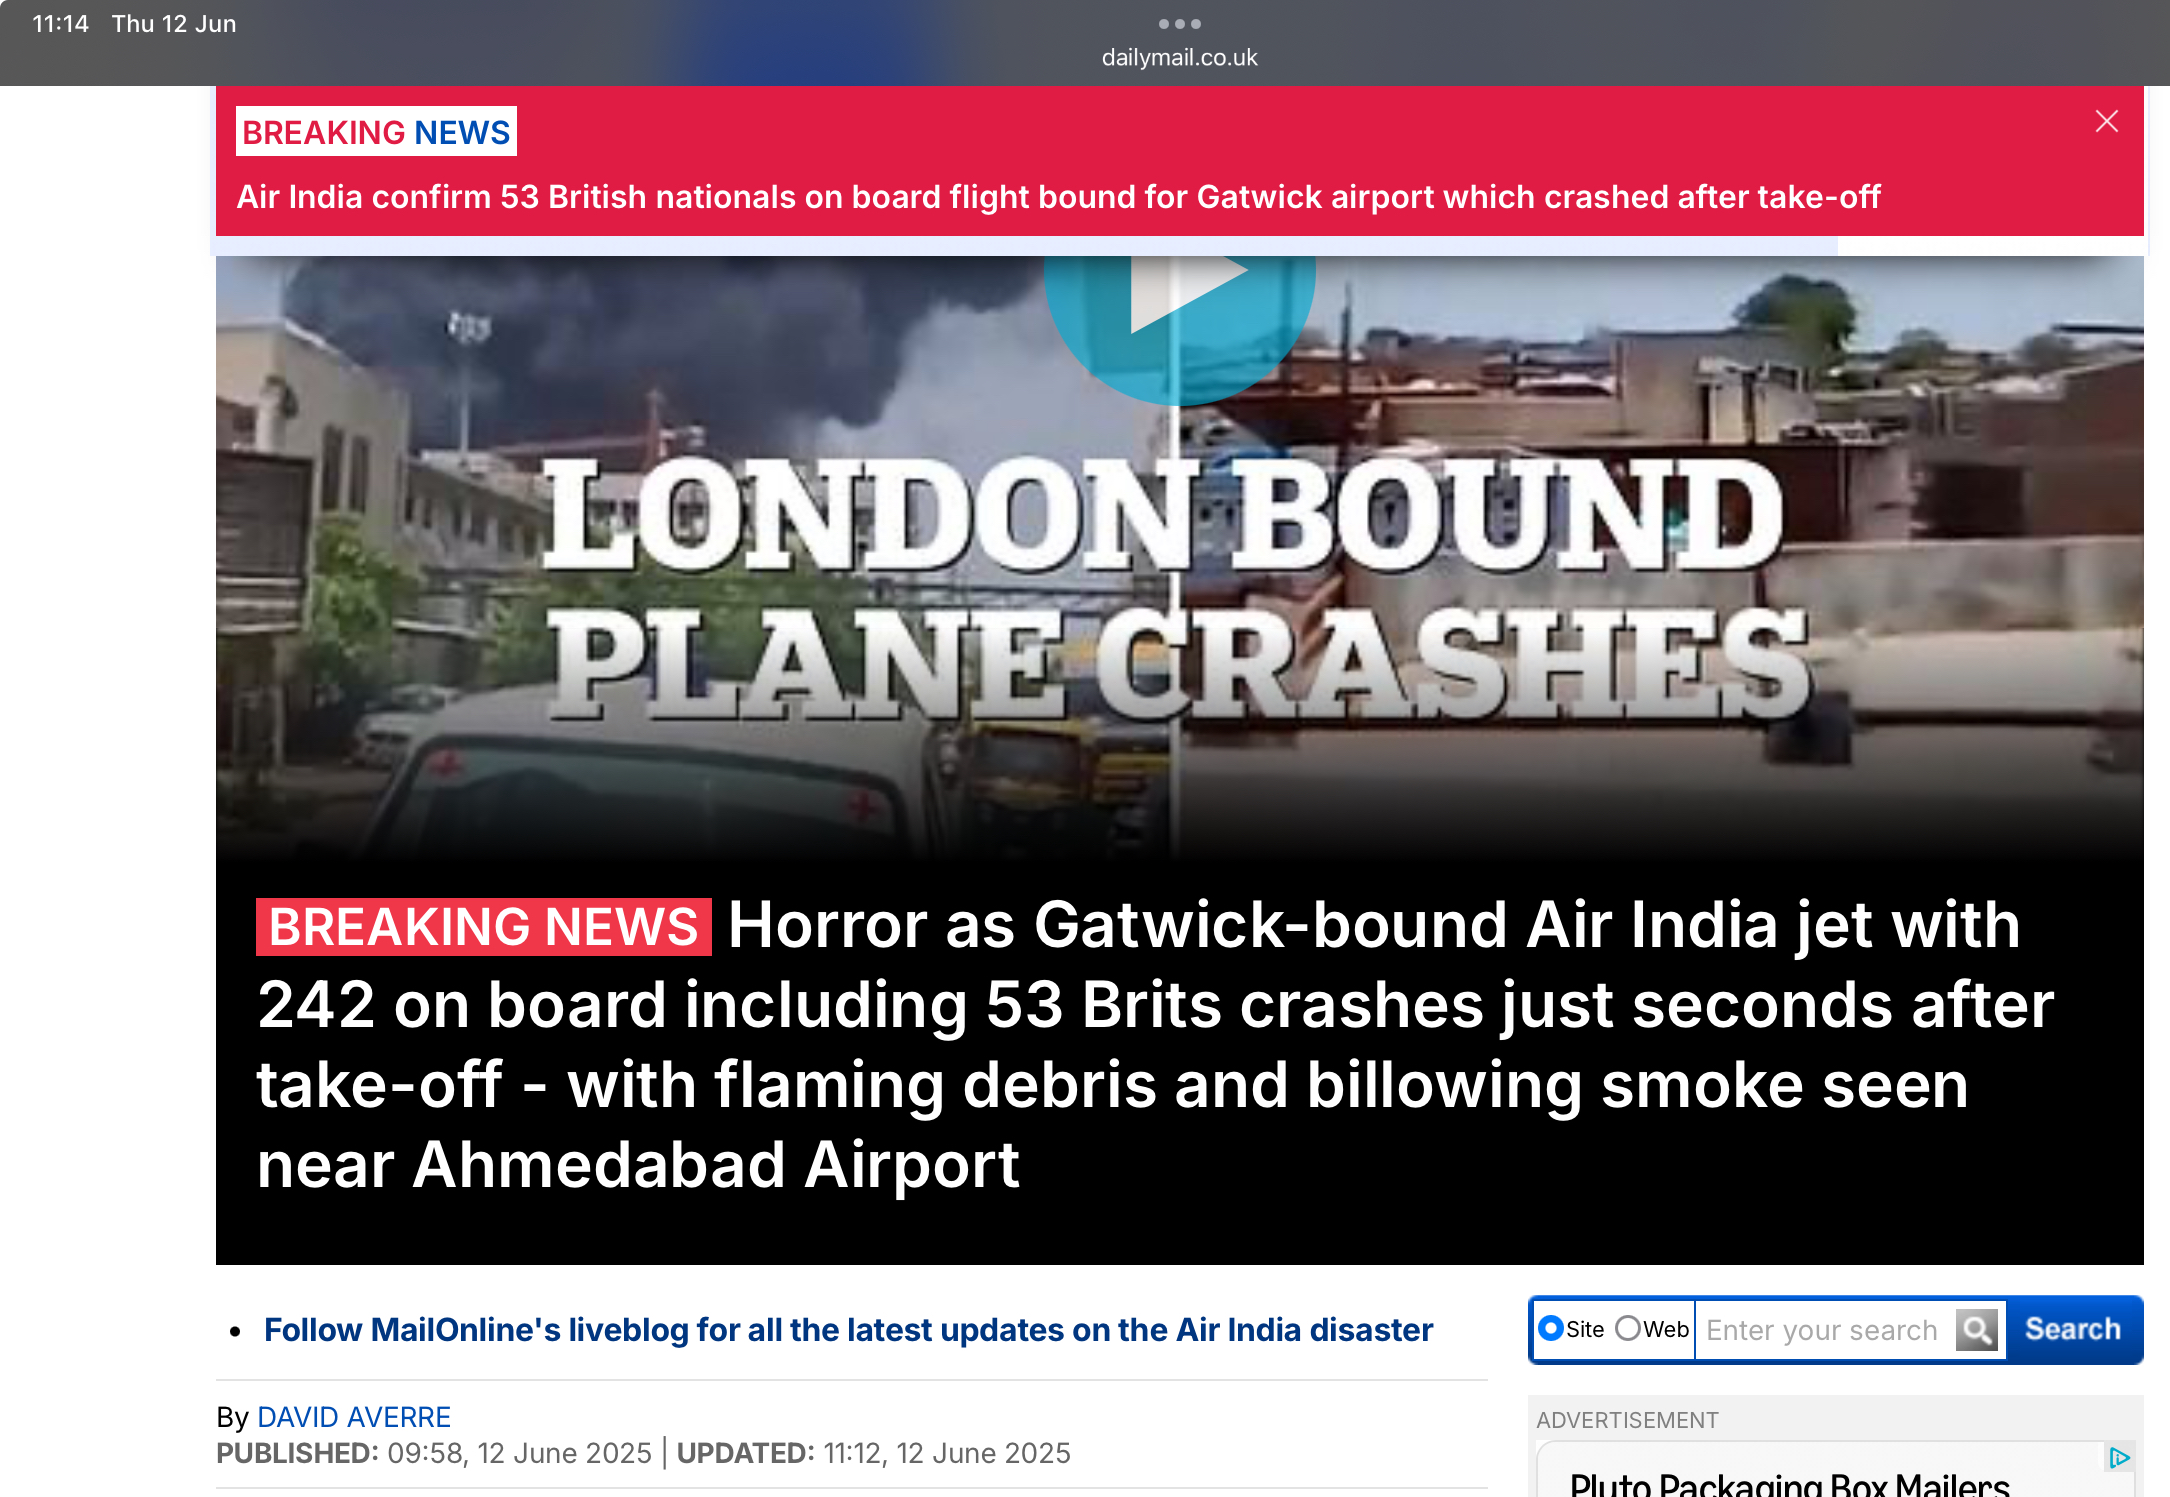Click the Enter your search field
Image resolution: width=2170 pixels, height=1497 pixels.
coord(1825,1330)
